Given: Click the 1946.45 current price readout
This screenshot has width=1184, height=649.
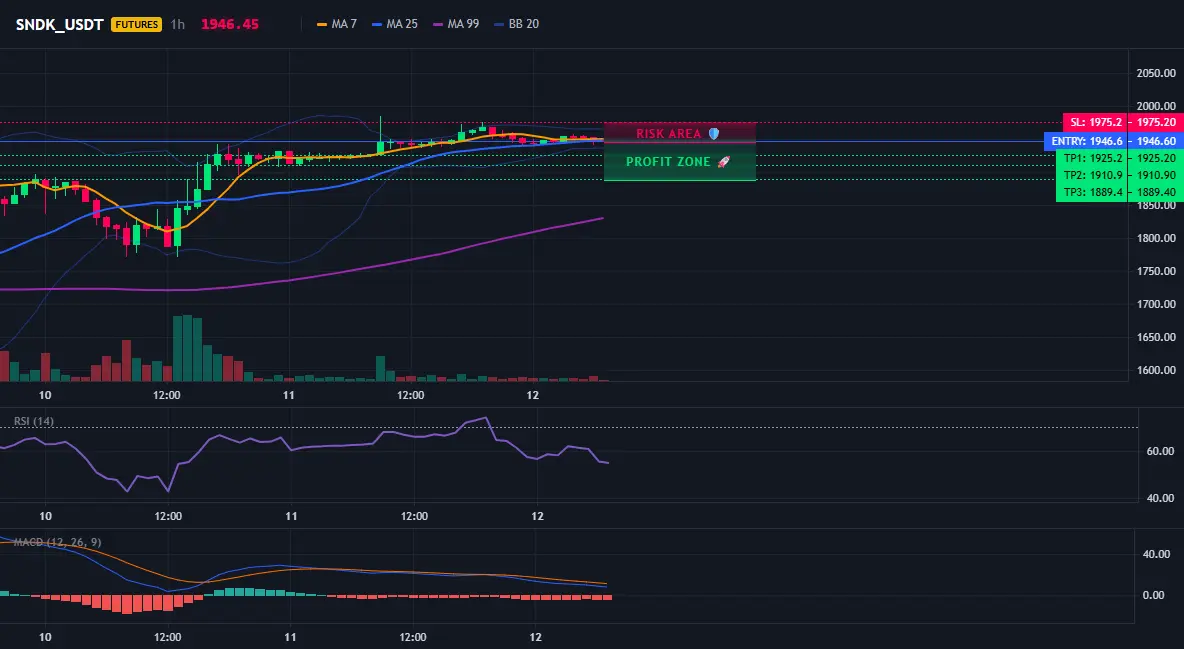Looking at the screenshot, I should [230, 24].
